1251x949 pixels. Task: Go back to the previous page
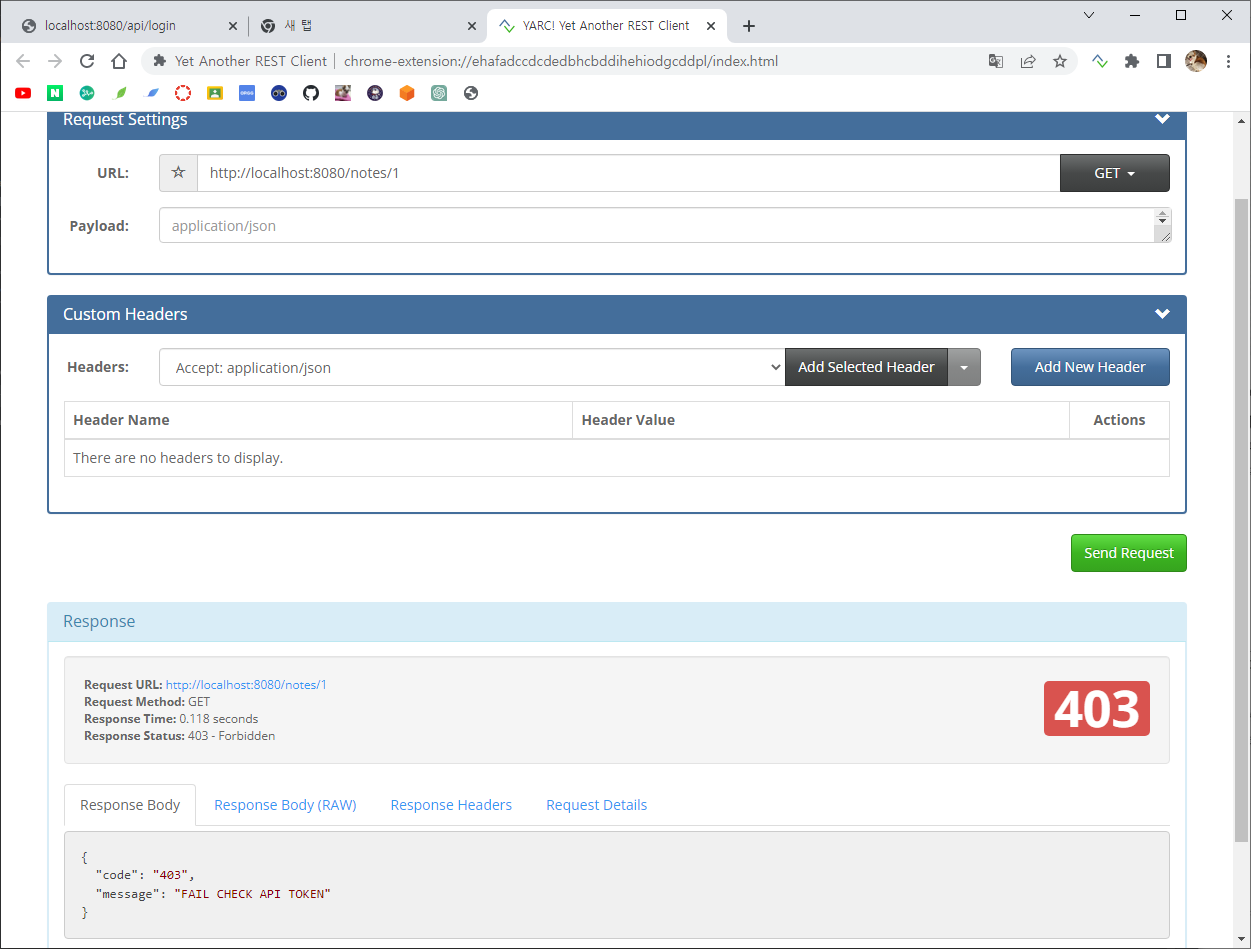tap(24, 61)
